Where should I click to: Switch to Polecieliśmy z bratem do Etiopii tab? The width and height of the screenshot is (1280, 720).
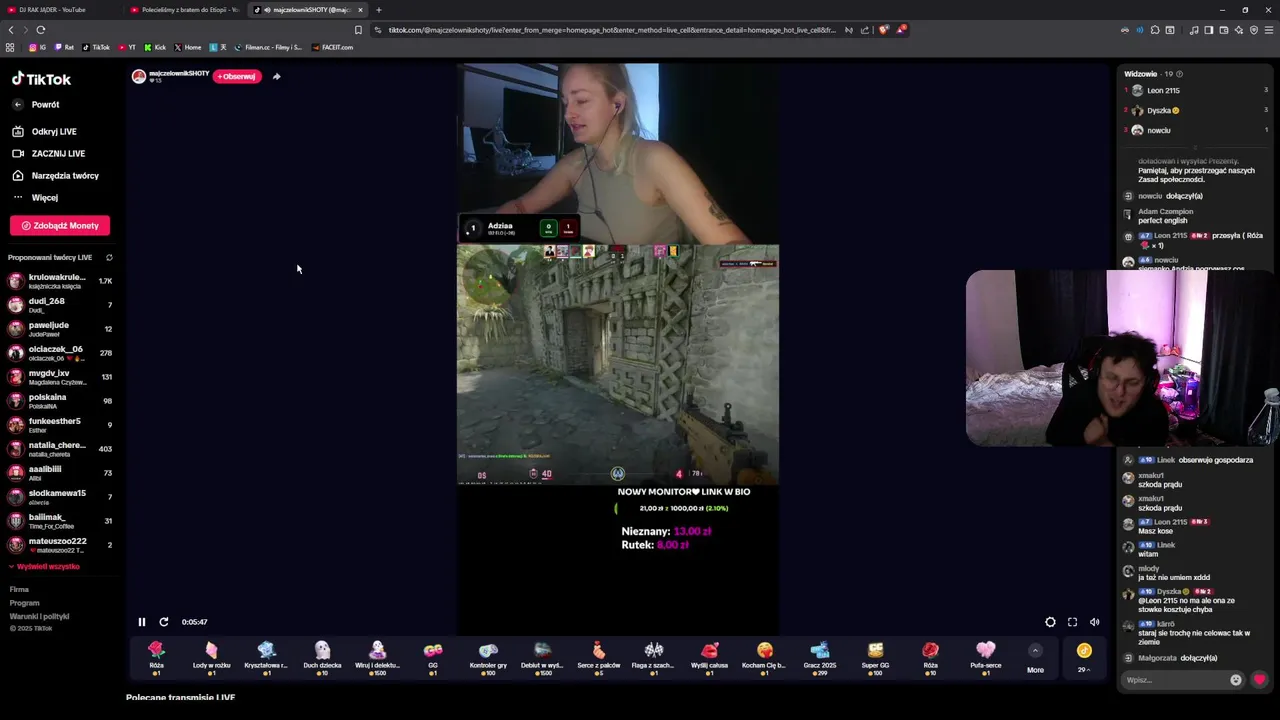click(183, 10)
